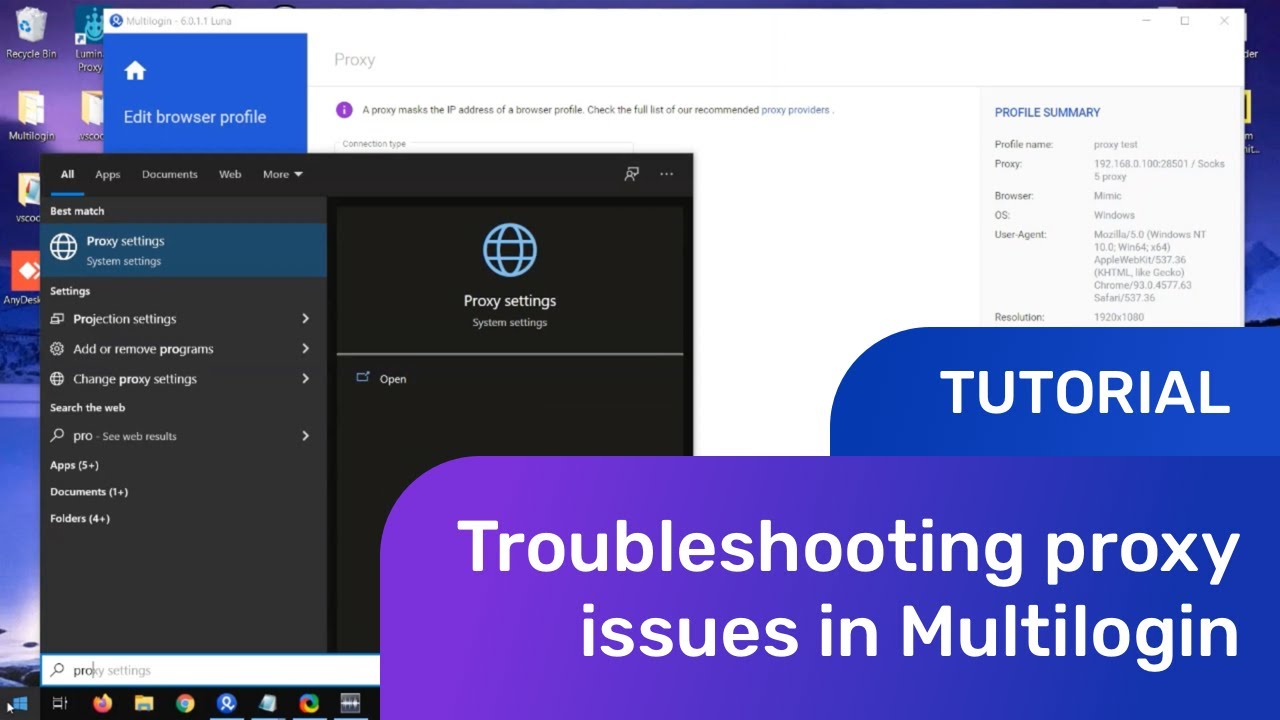1280x720 pixels.
Task: Click the 1920x1080 resolution value
Action: [1119, 317]
